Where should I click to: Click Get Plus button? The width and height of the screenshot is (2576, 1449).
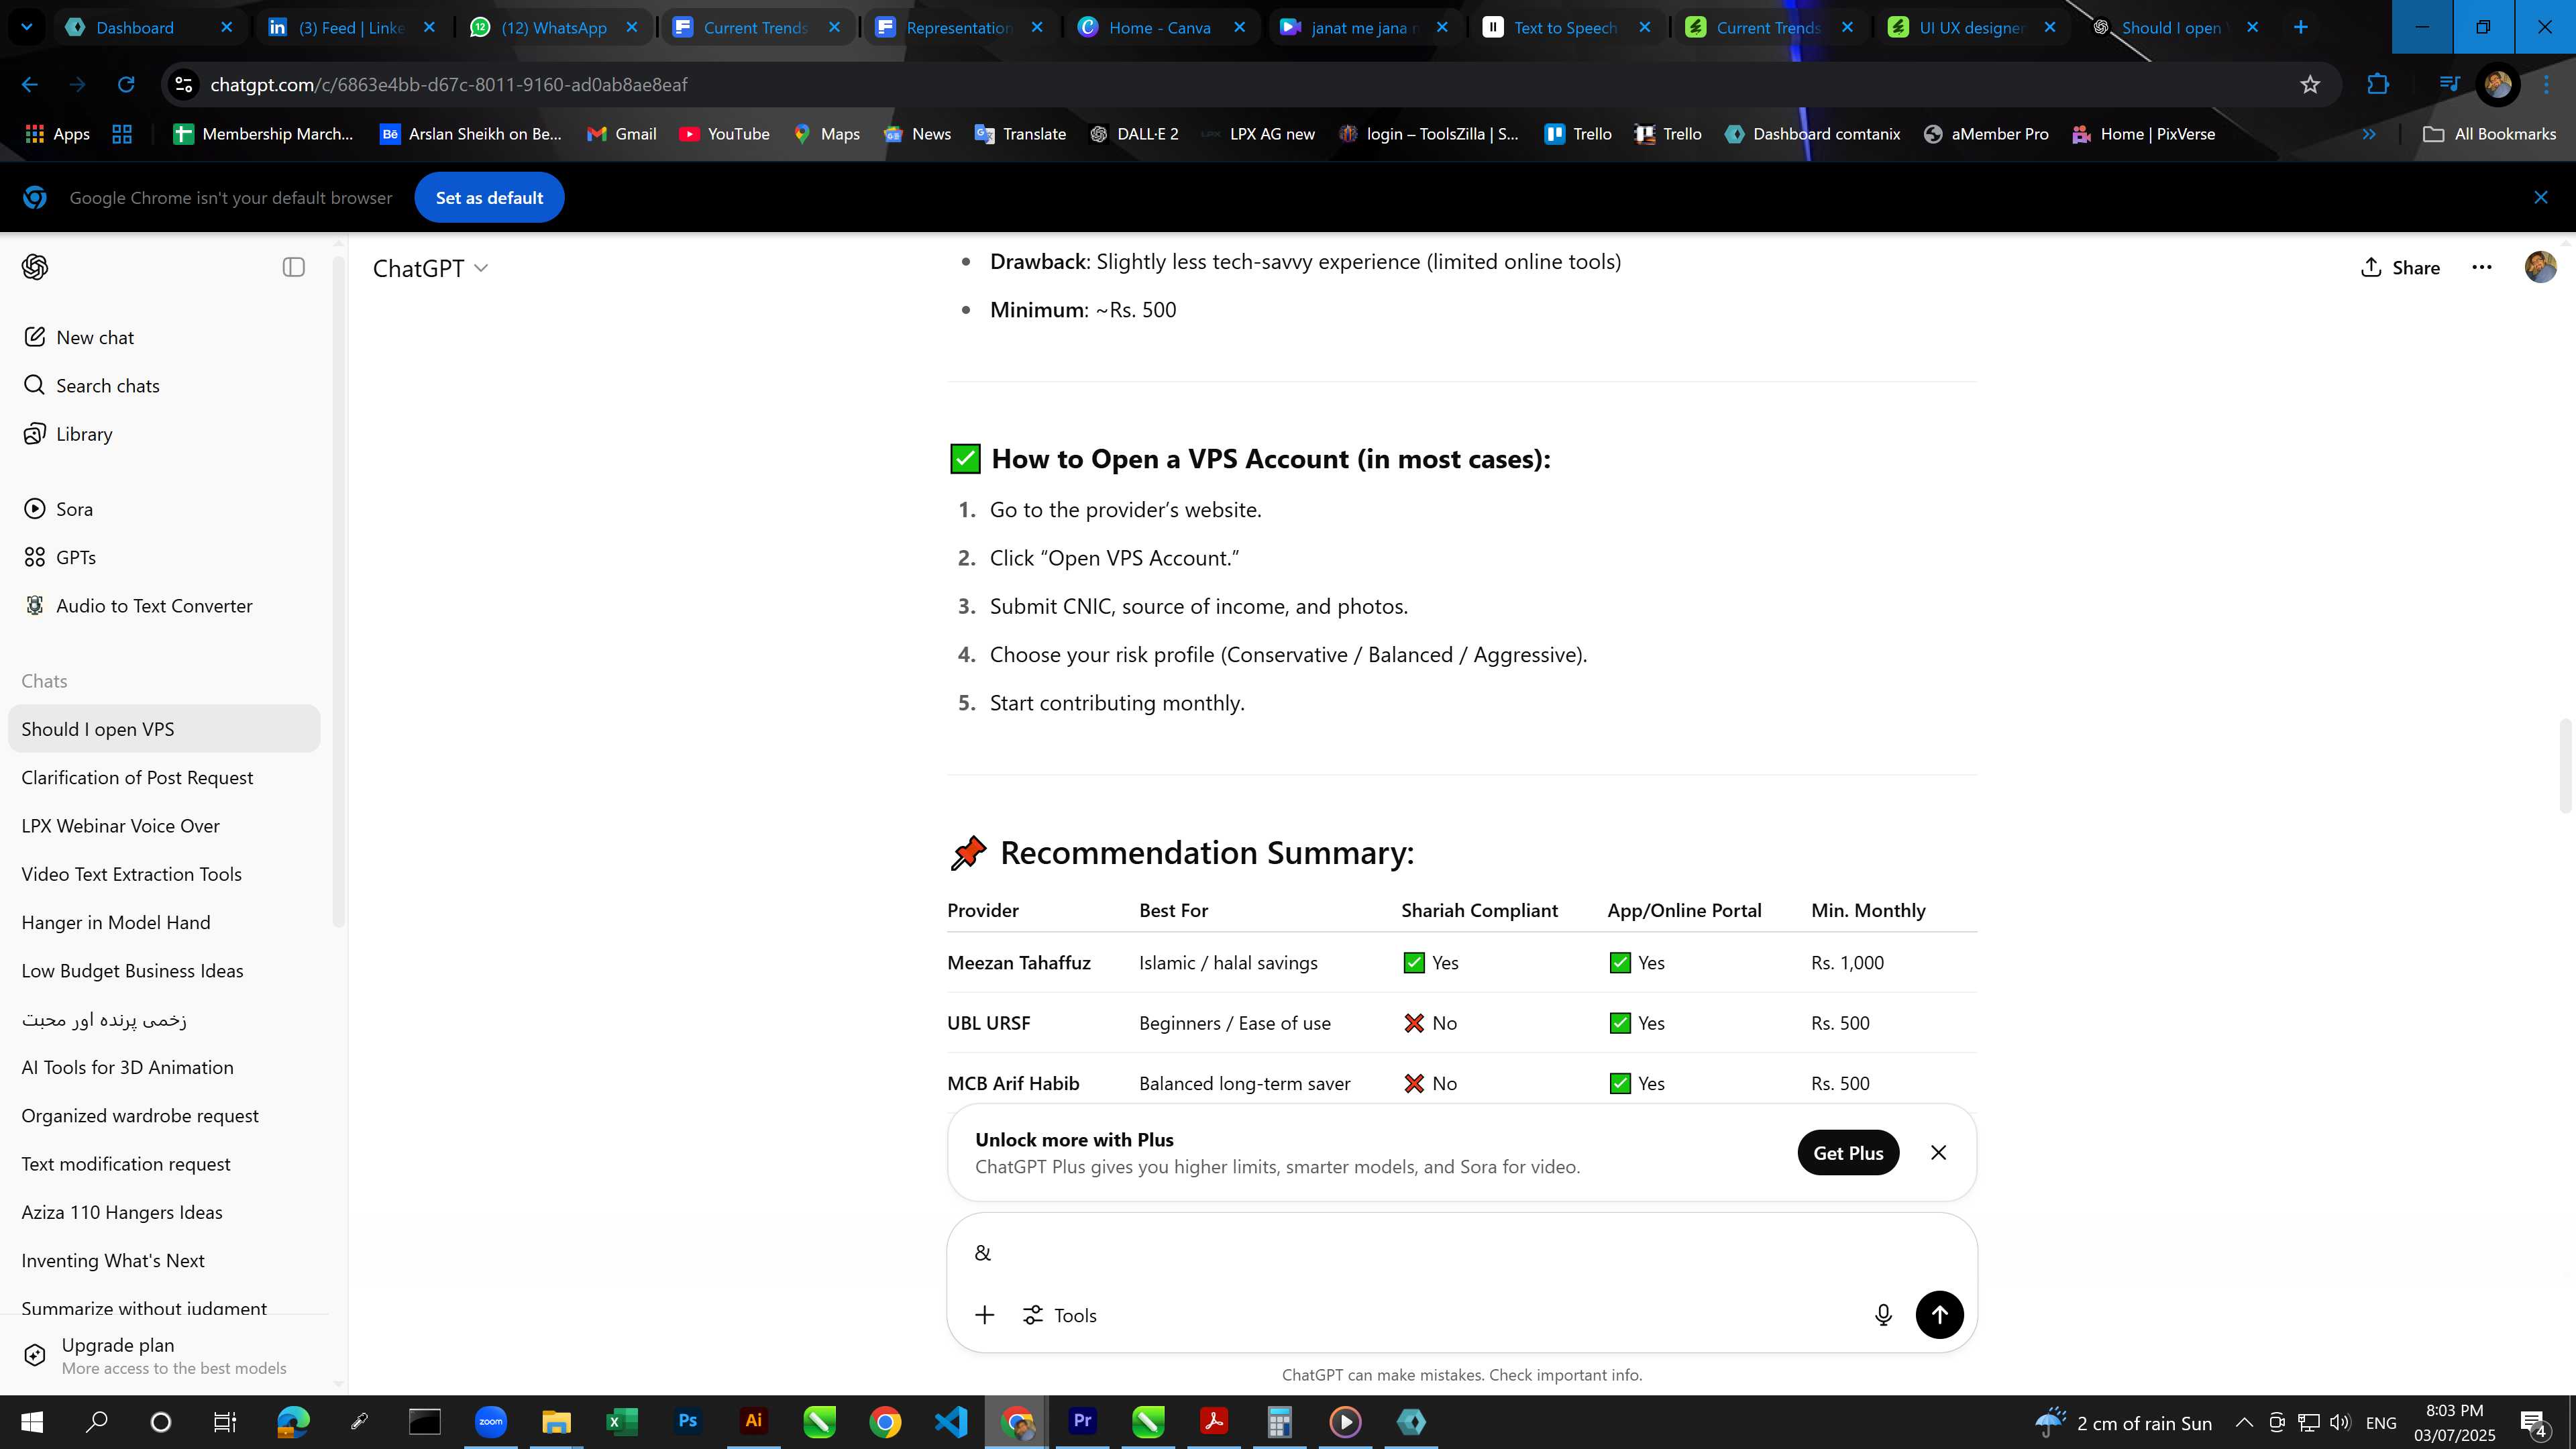point(1848,1153)
